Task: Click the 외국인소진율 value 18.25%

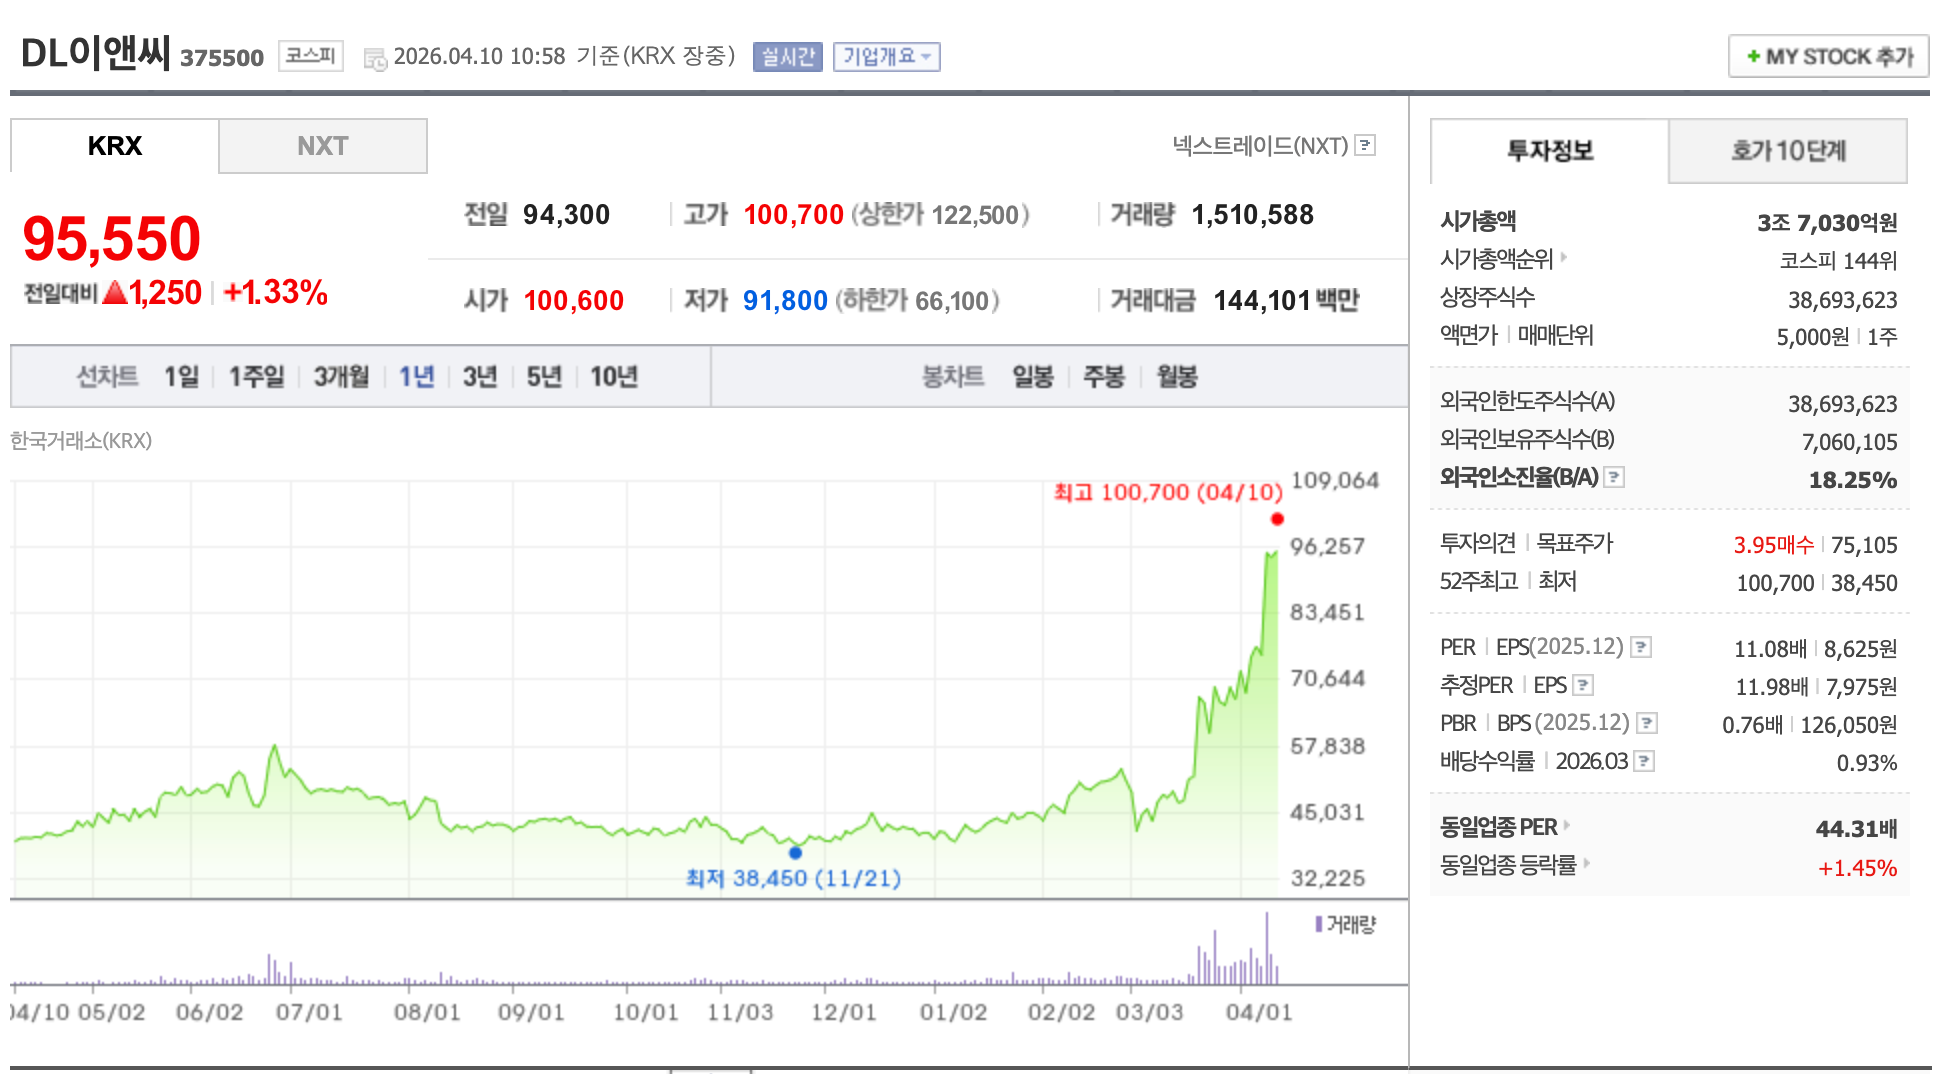Action: pos(1853,480)
